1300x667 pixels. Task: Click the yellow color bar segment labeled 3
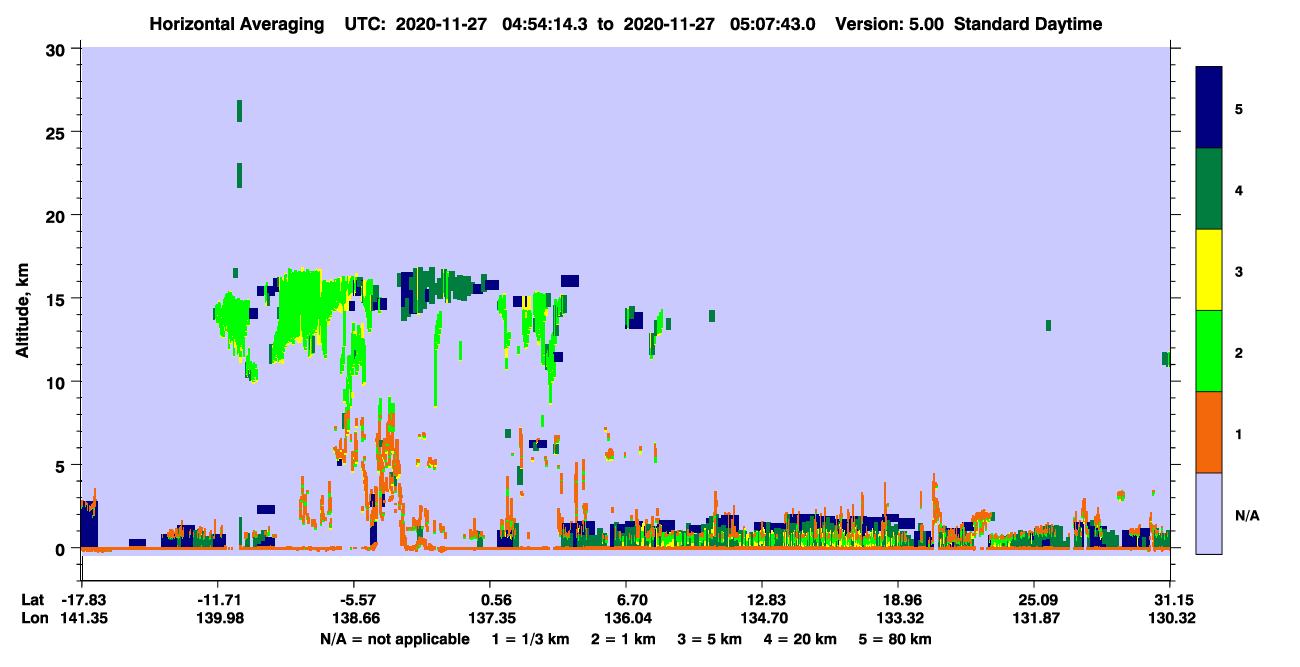1209,270
